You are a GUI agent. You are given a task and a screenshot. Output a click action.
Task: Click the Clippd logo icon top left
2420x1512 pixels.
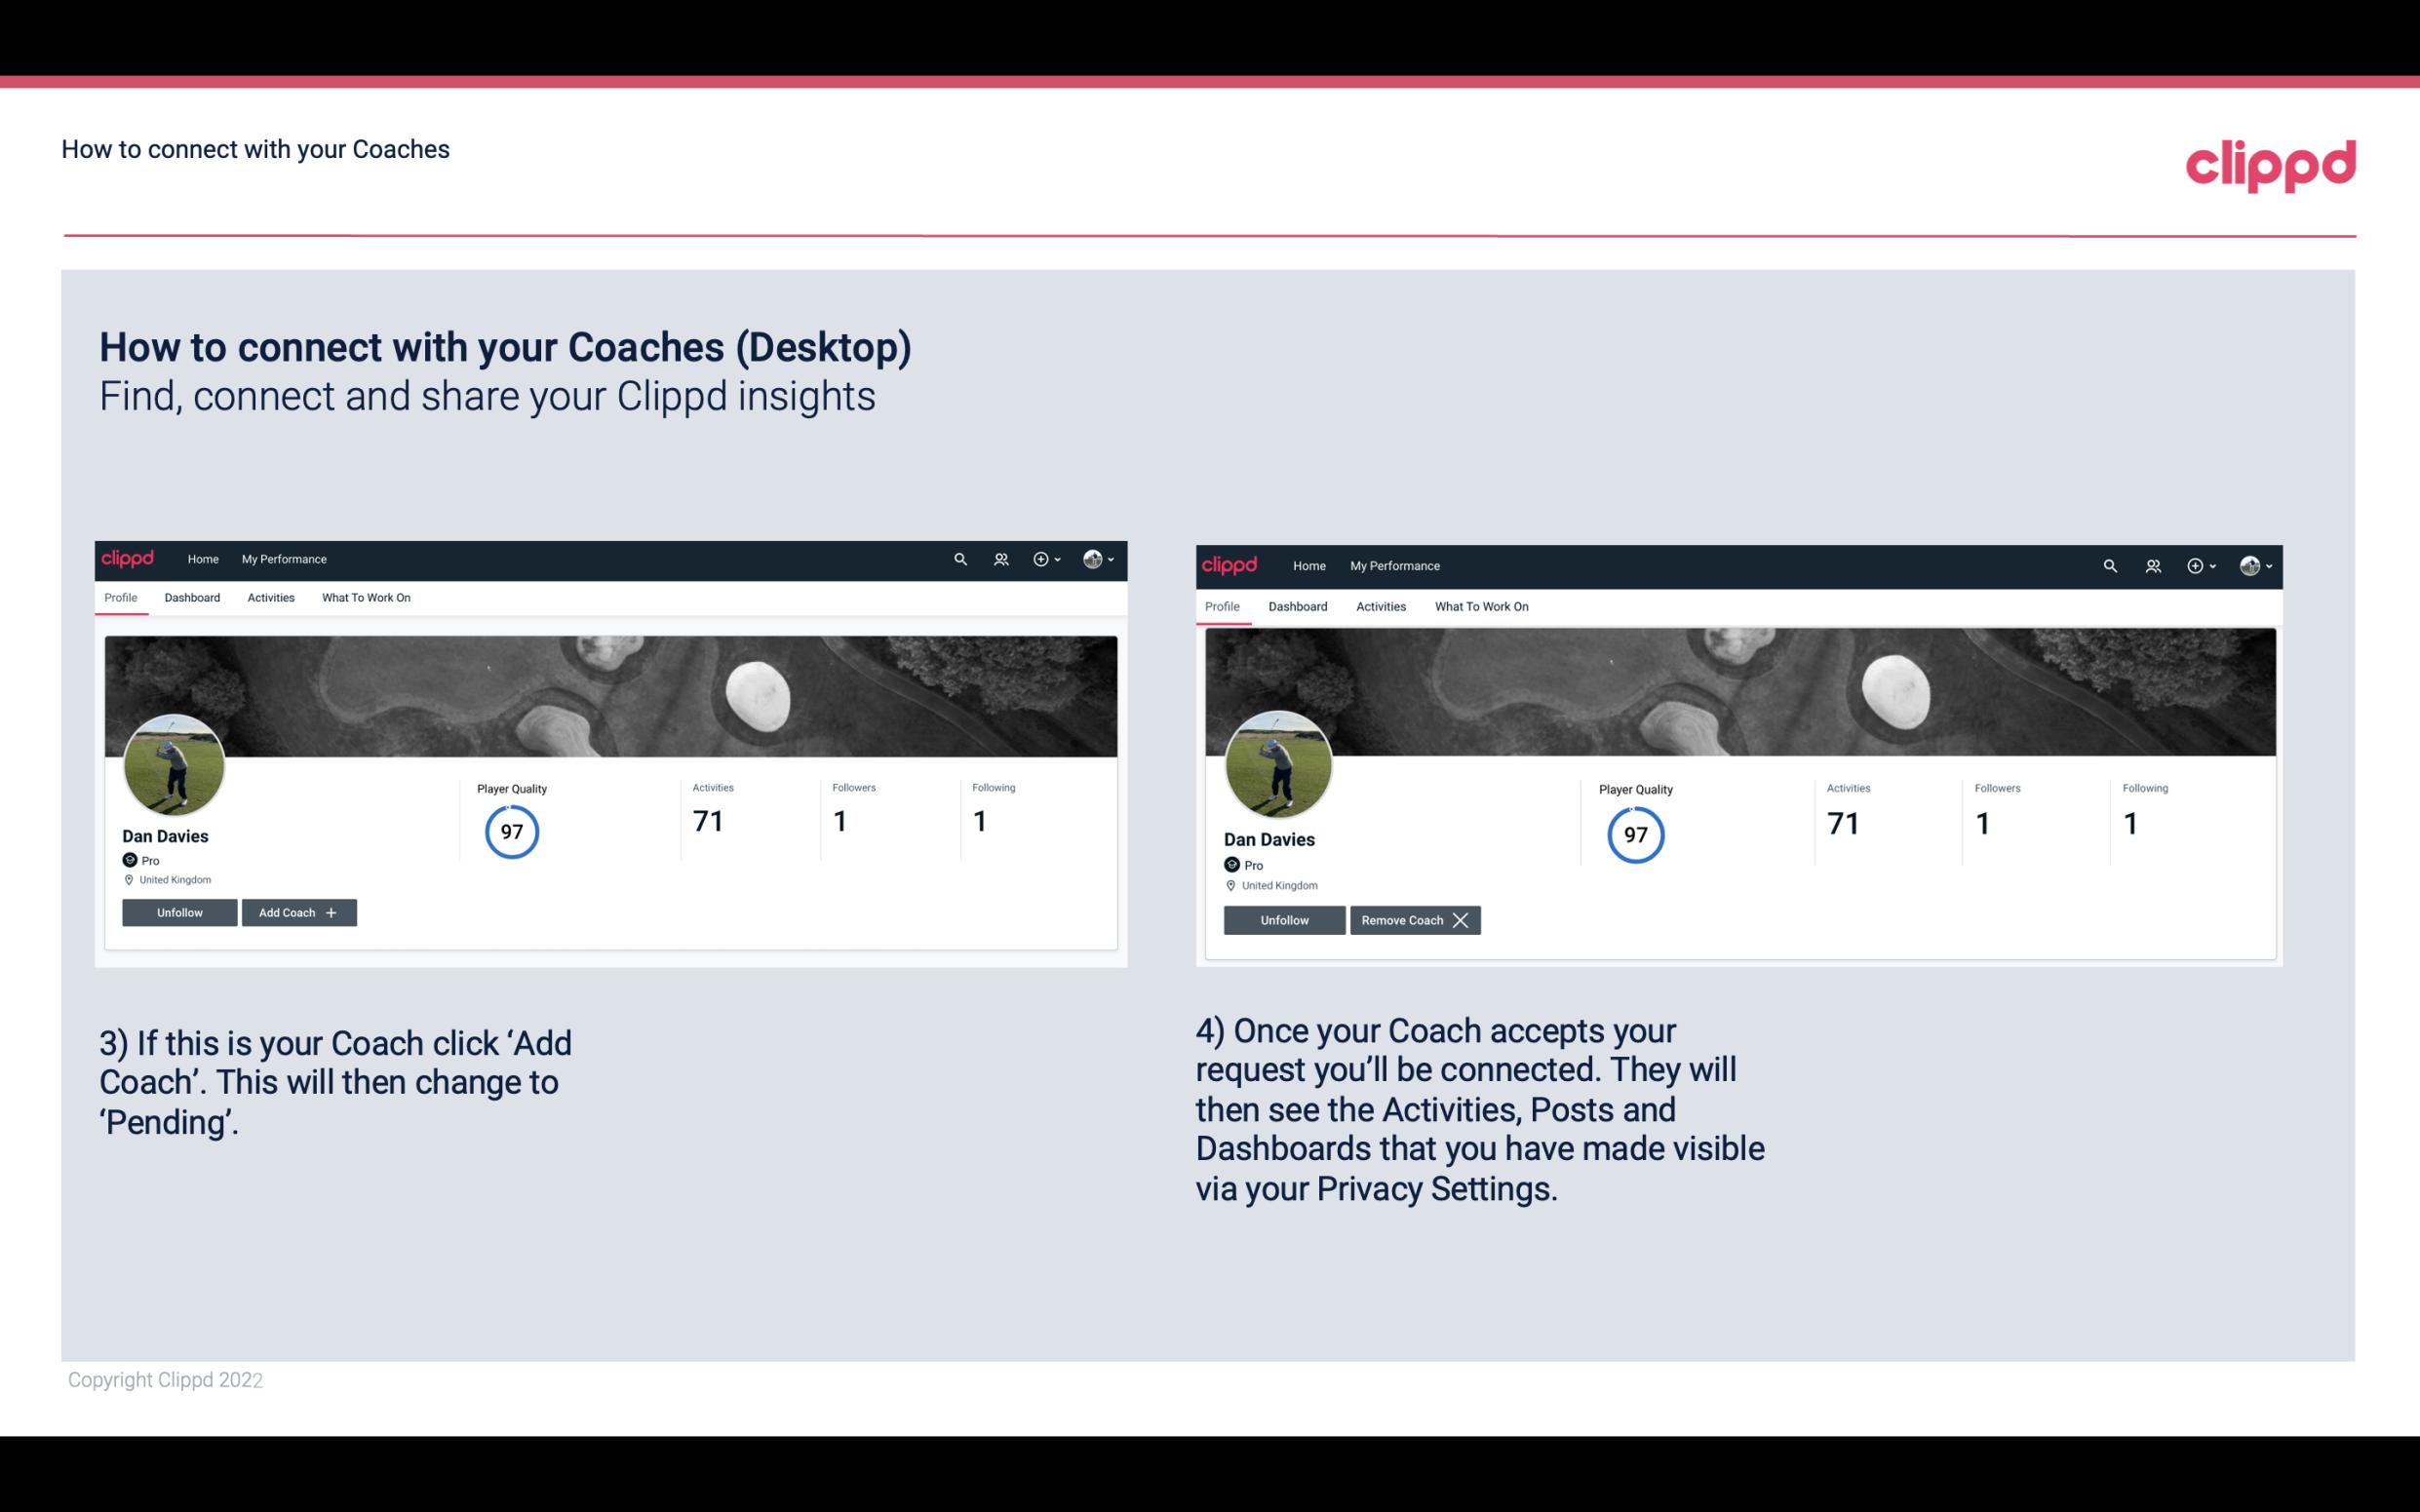click(x=129, y=560)
